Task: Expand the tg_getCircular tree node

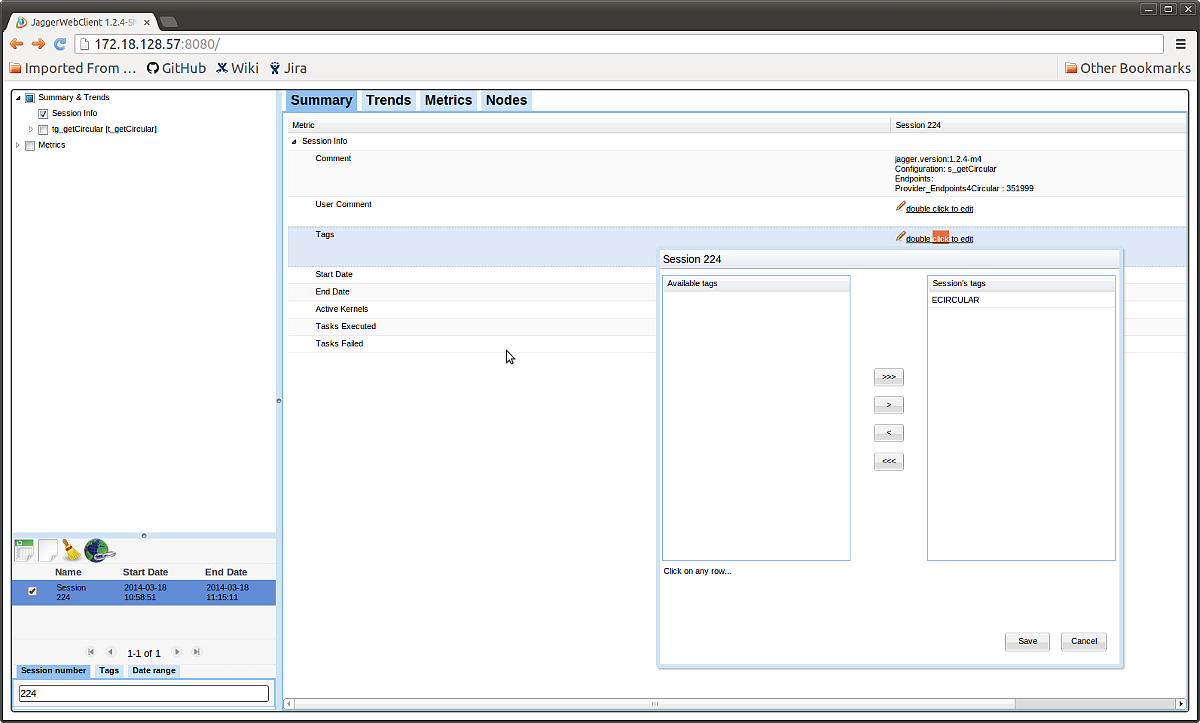Action: [x=31, y=129]
